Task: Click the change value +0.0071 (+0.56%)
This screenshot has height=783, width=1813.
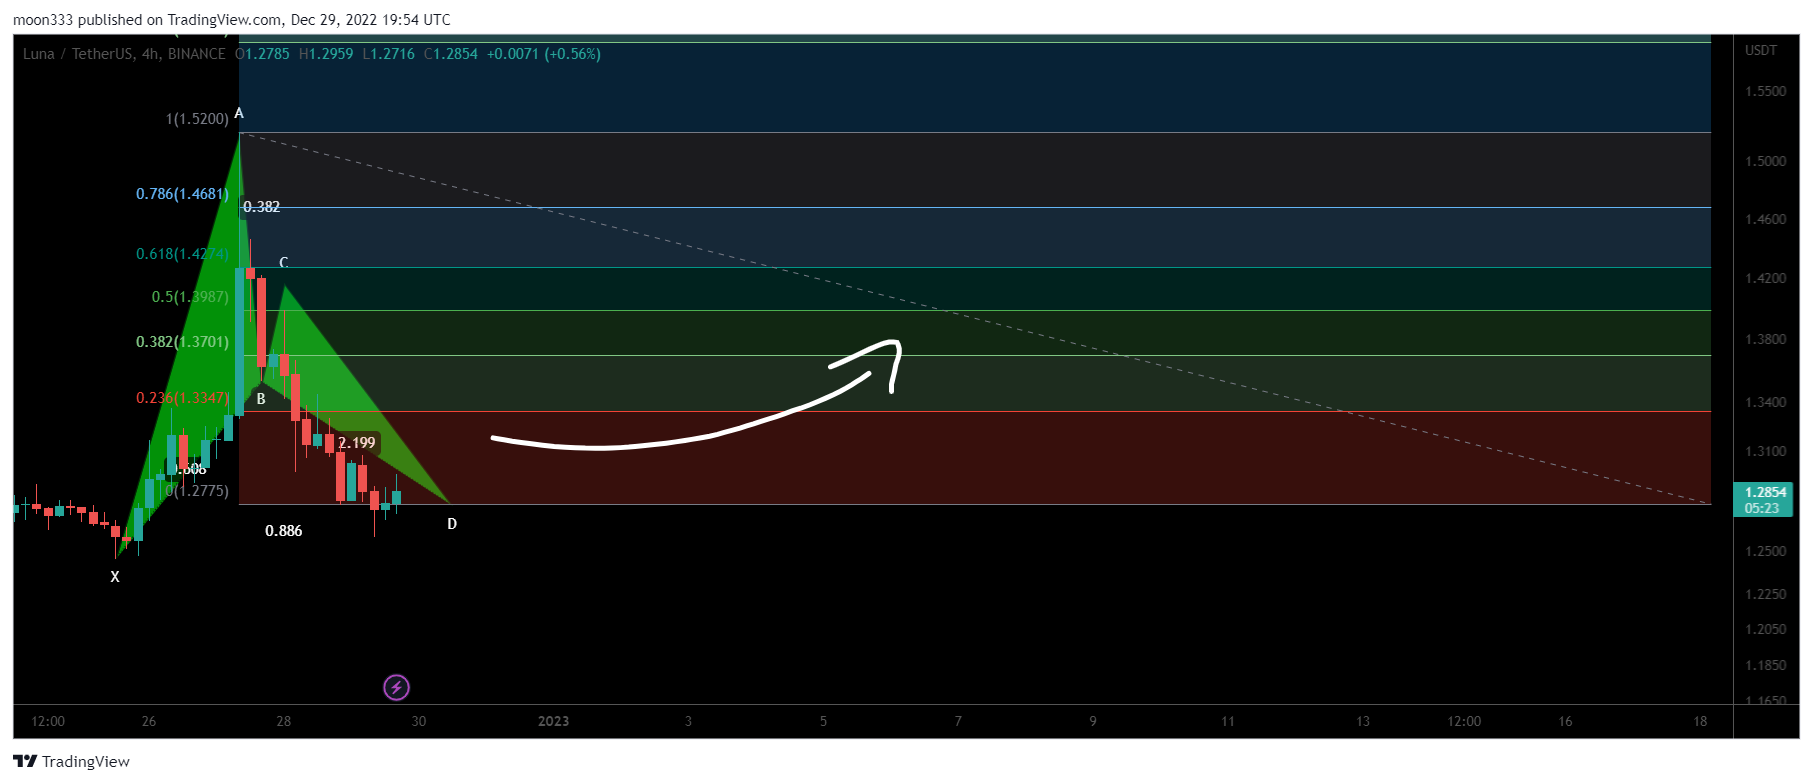Action: point(544,54)
